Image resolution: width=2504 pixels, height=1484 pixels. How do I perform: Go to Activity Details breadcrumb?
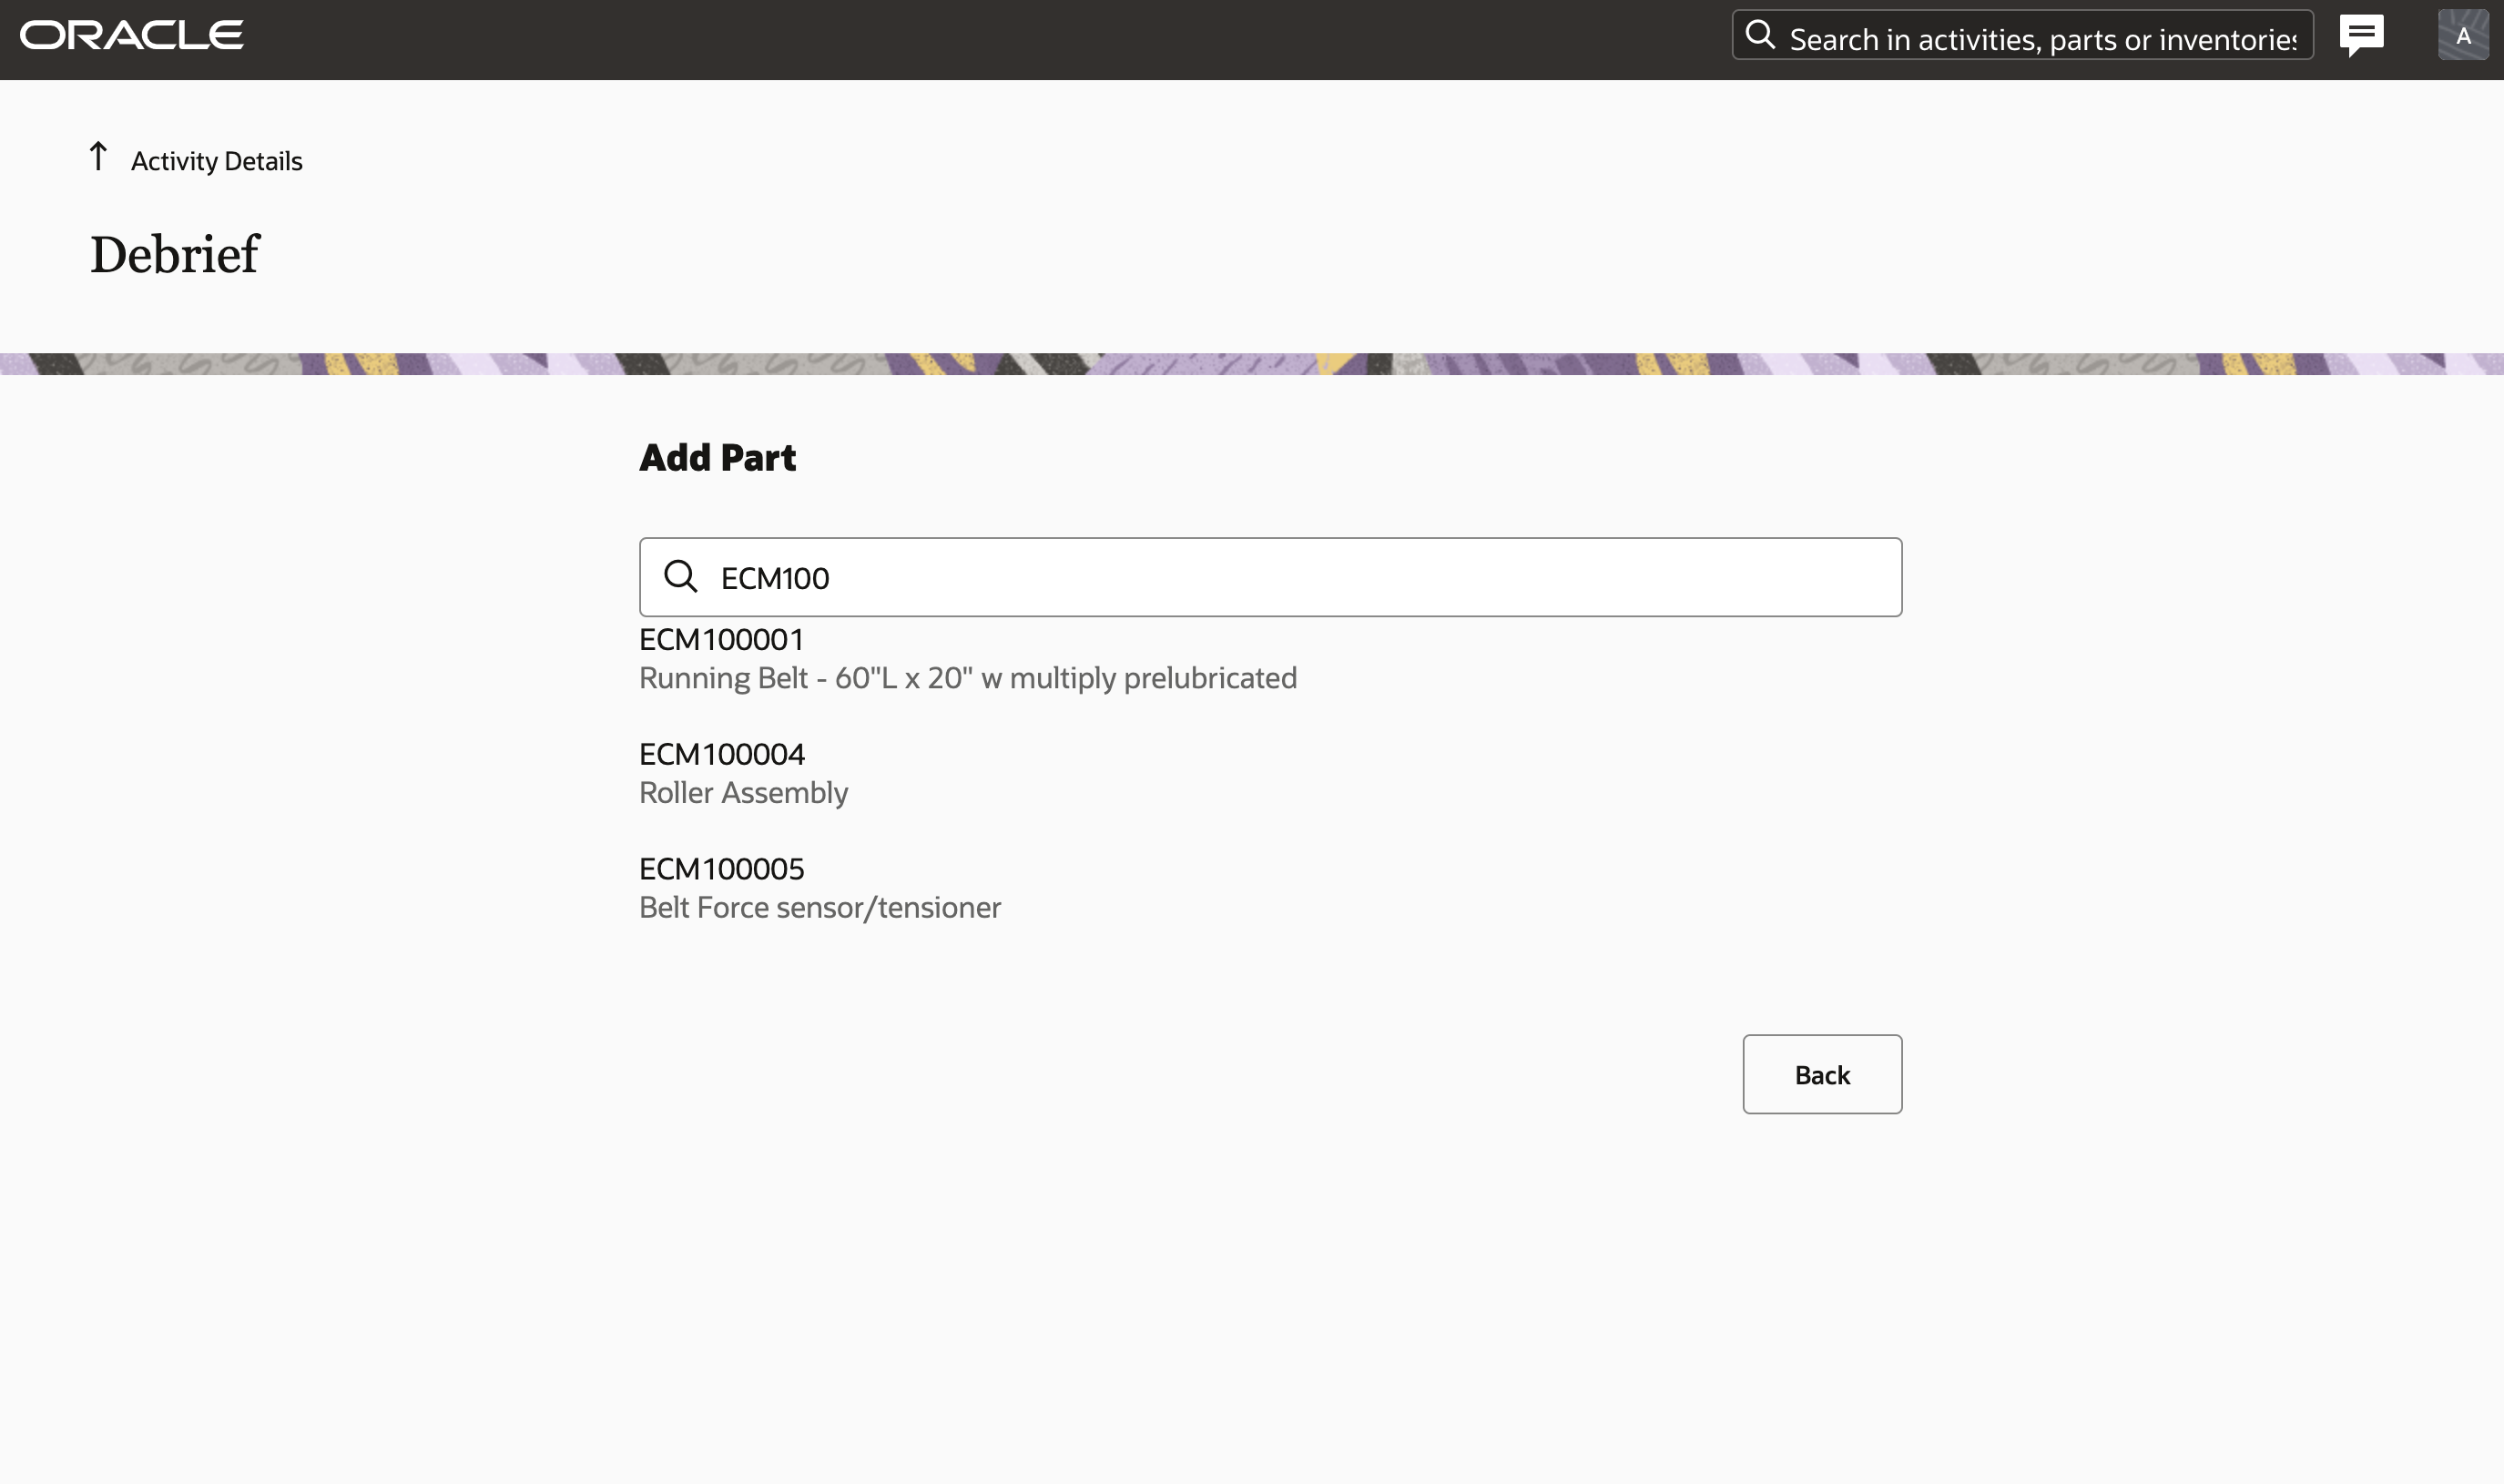(x=216, y=161)
